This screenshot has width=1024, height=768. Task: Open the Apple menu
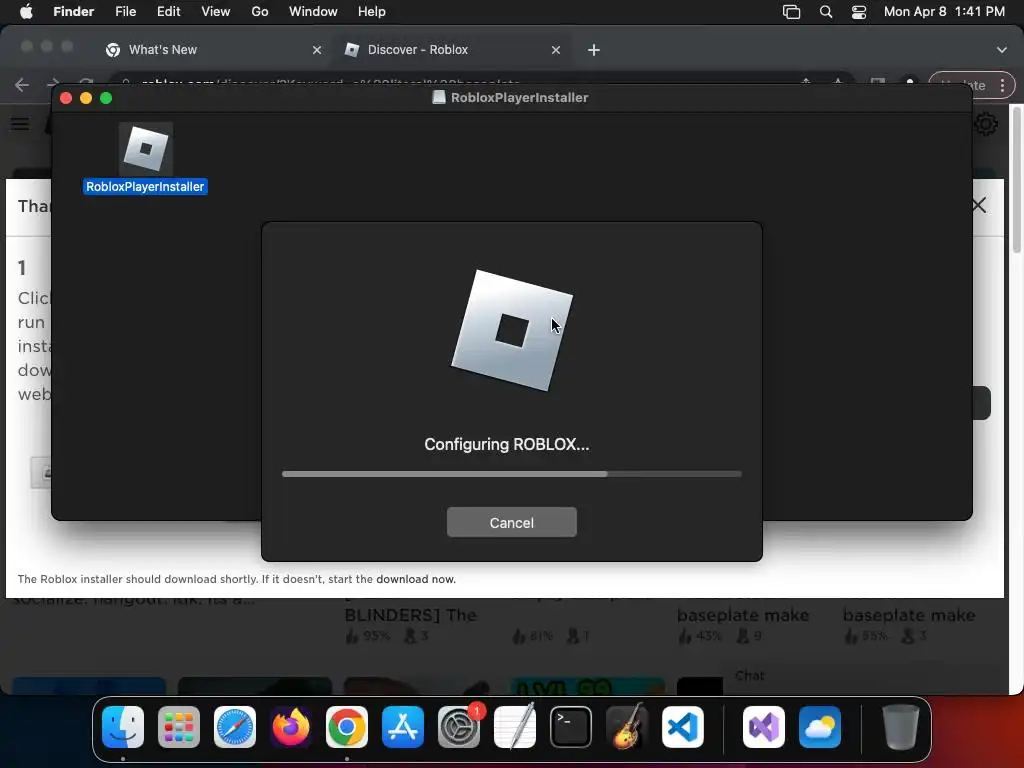26,12
